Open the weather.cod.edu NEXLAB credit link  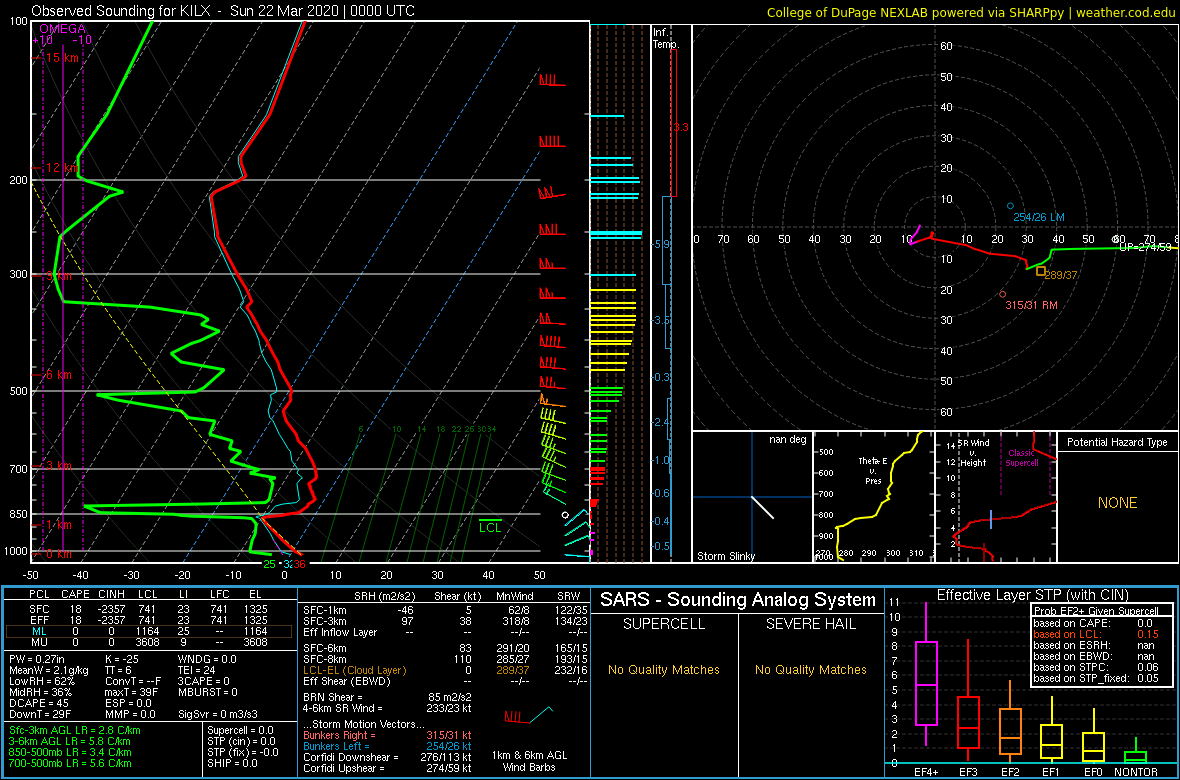coord(971,12)
